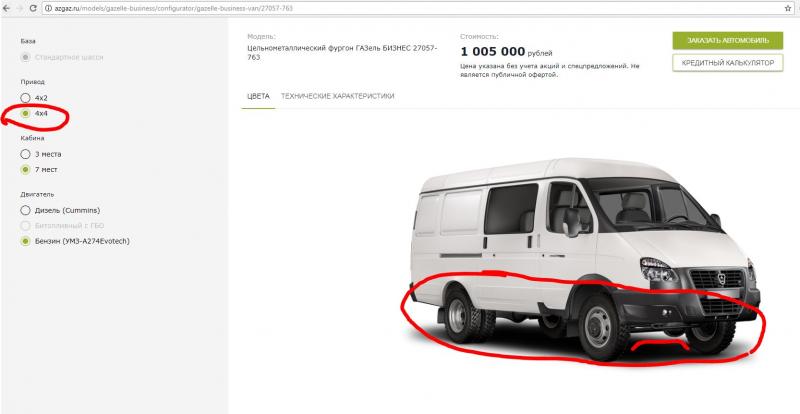800x414 pixels.
Task: Click the browser back arrow
Action: pos(6,8)
